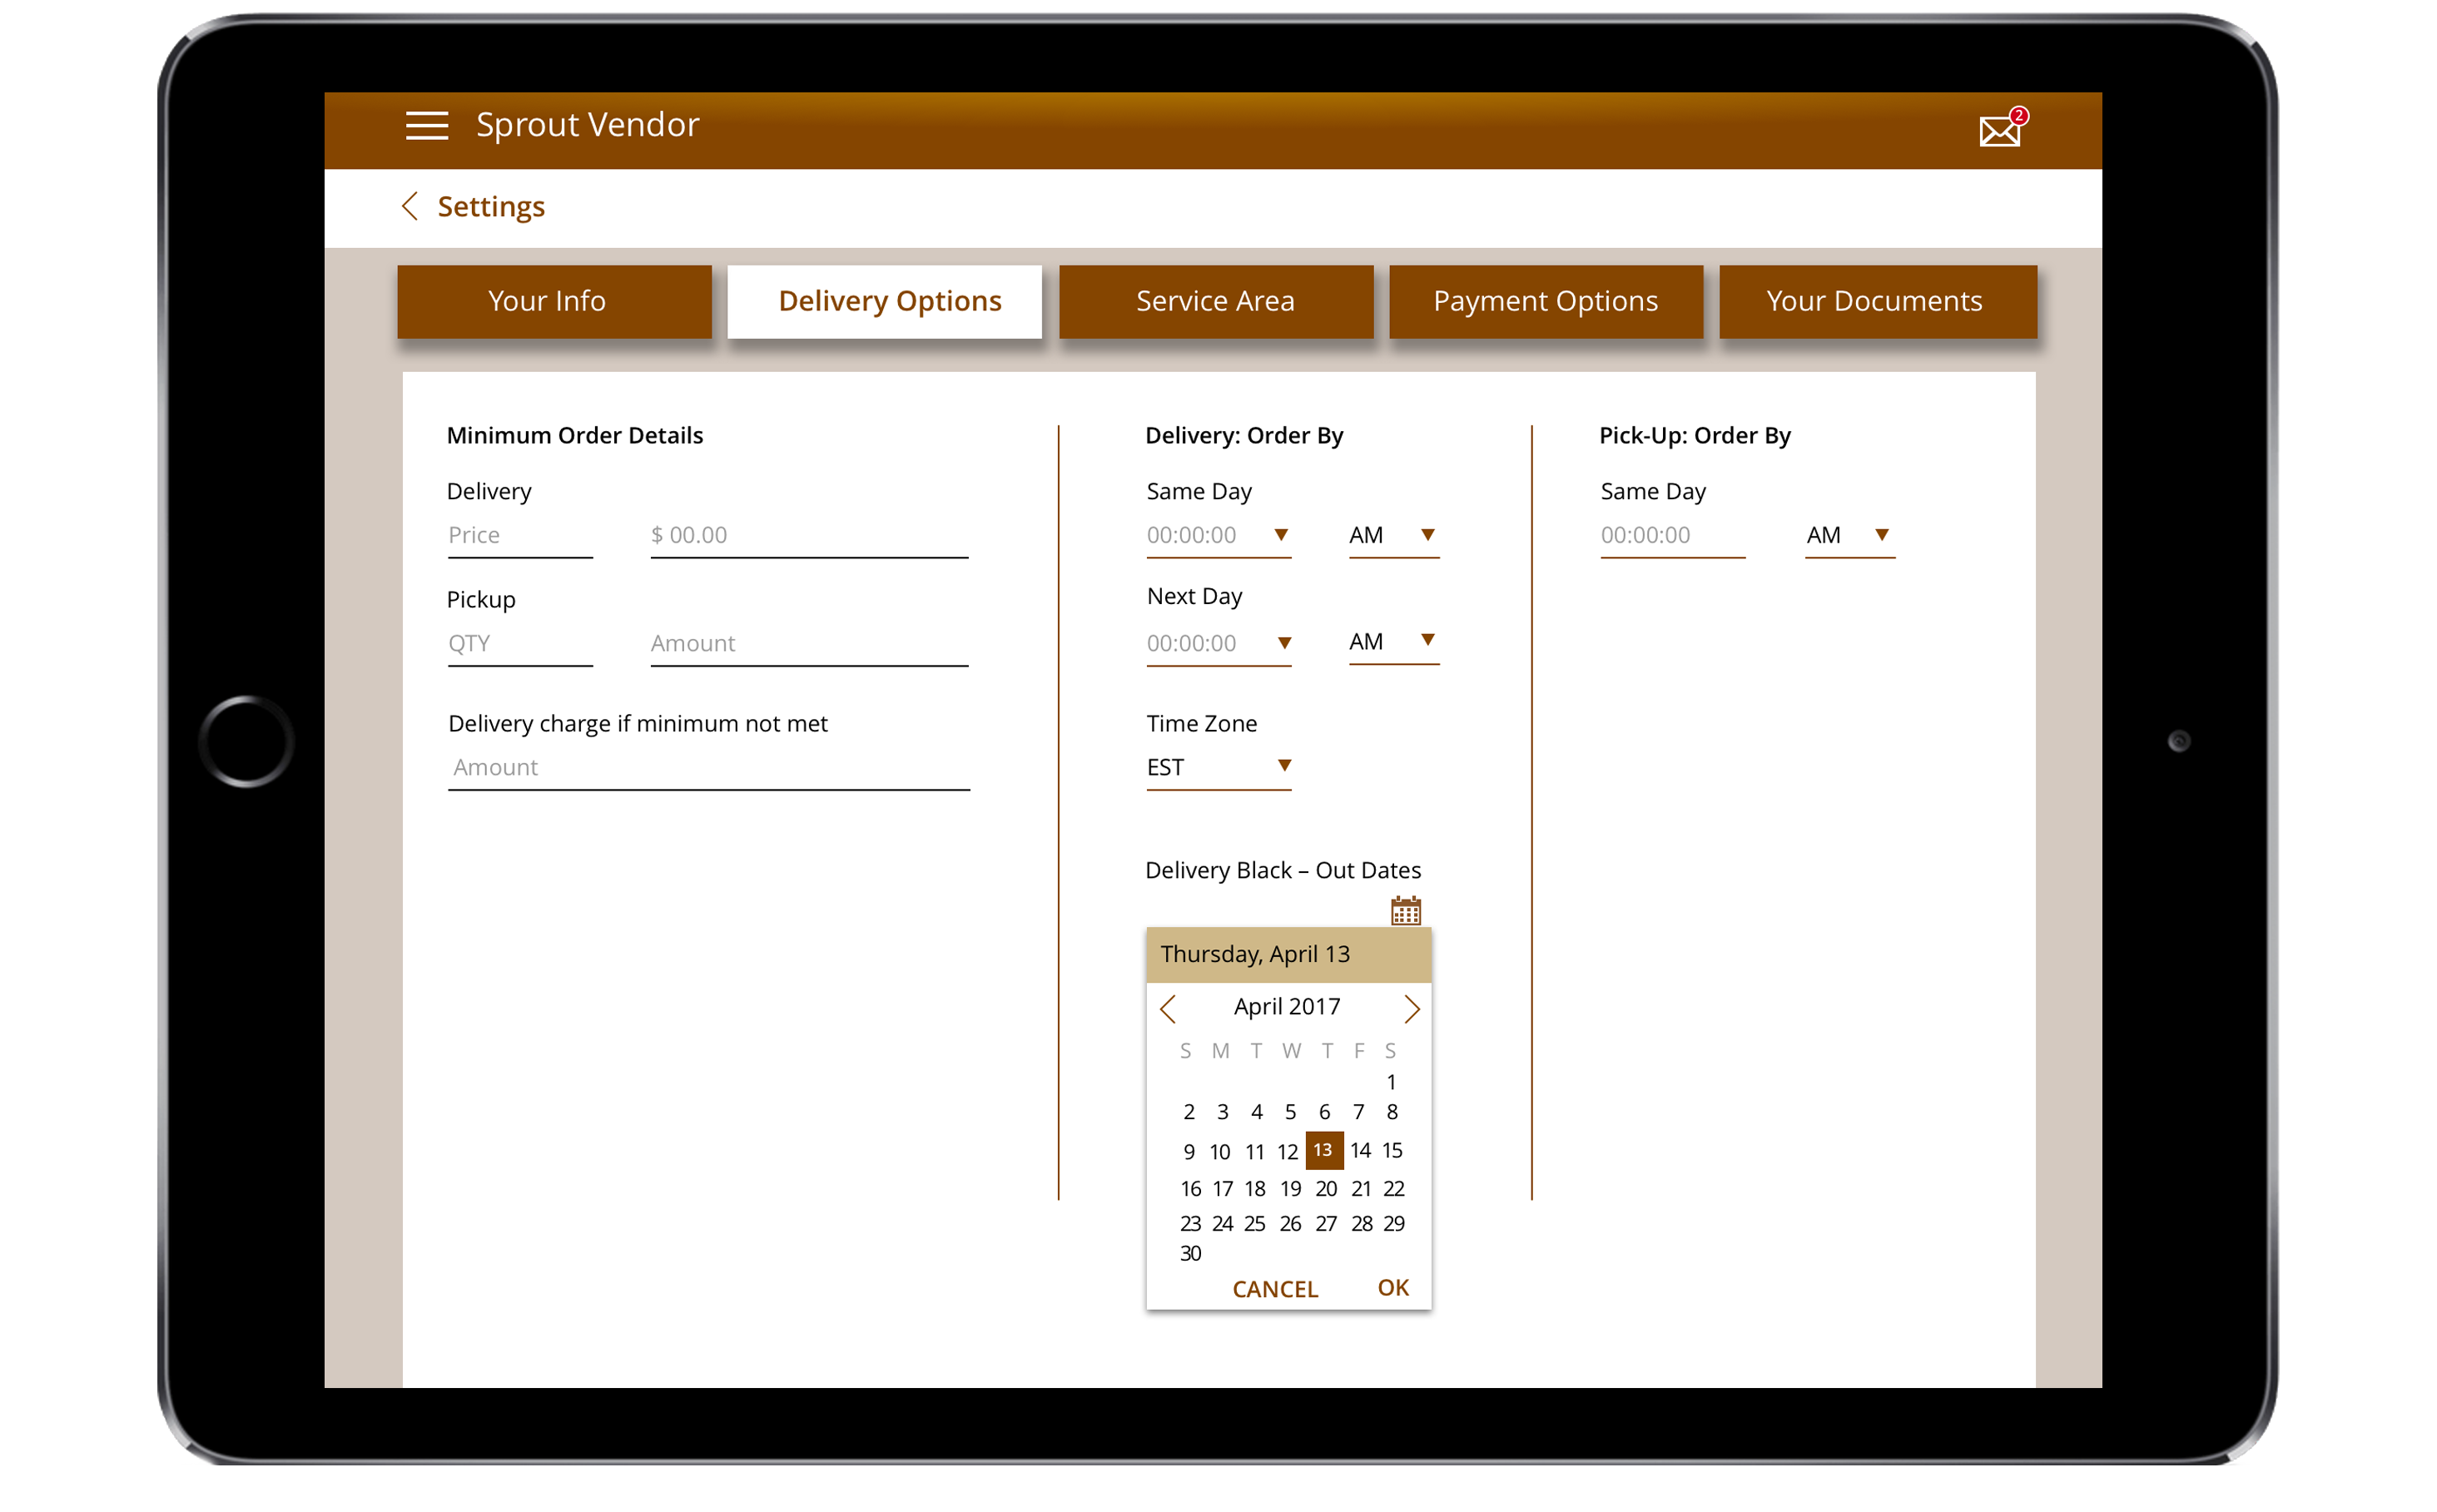This screenshot has width=2437, height=1512.
Task: Pick April 22 in the calendar
Action: [x=1393, y=1188]
